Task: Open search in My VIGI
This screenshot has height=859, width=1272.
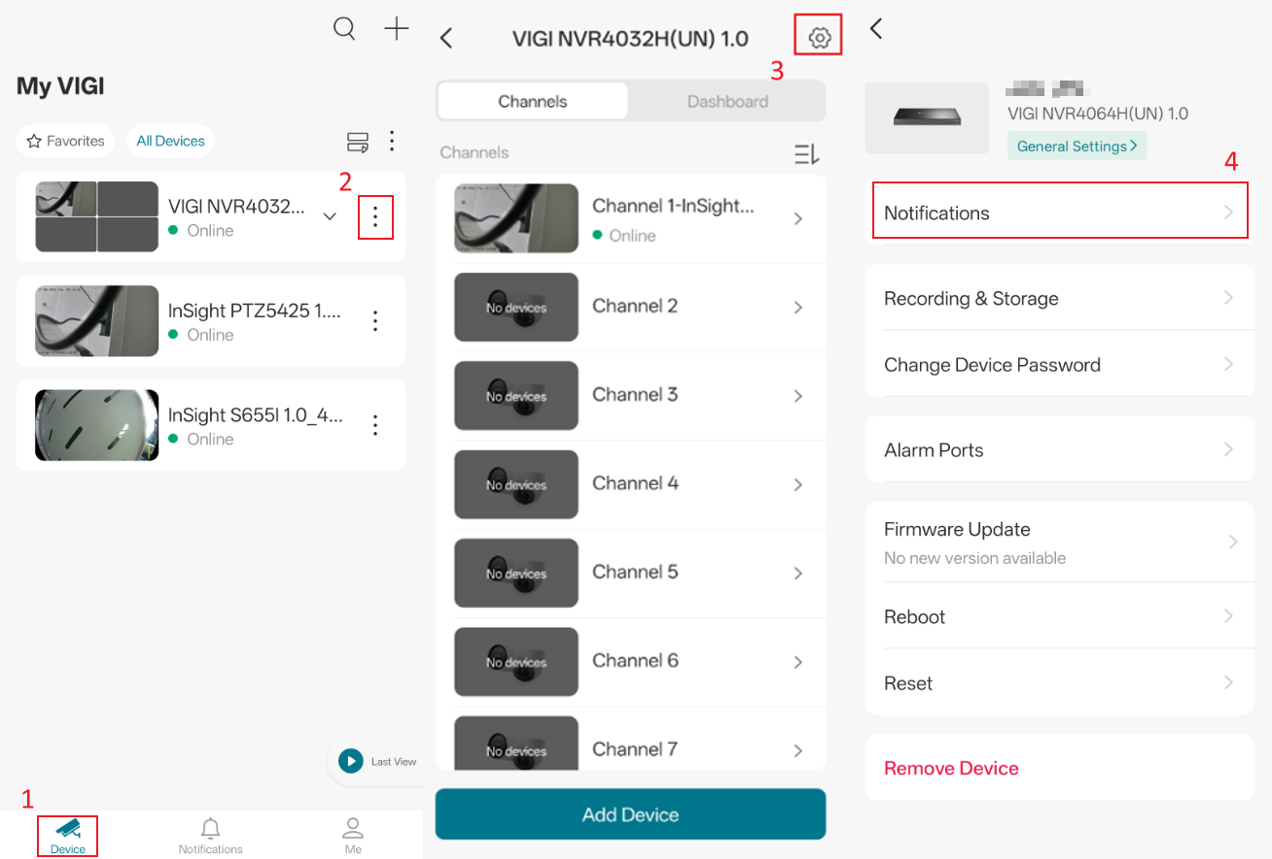Action: (x=344, y=28)
